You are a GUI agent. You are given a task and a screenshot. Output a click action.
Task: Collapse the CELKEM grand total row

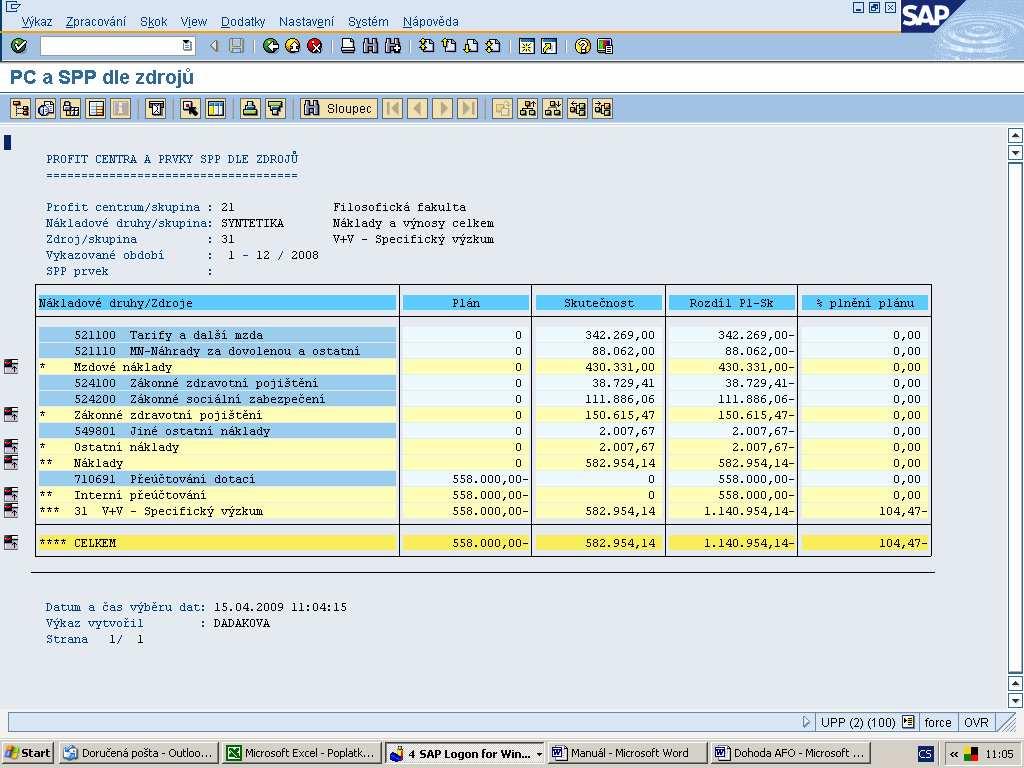pos(11,542)
